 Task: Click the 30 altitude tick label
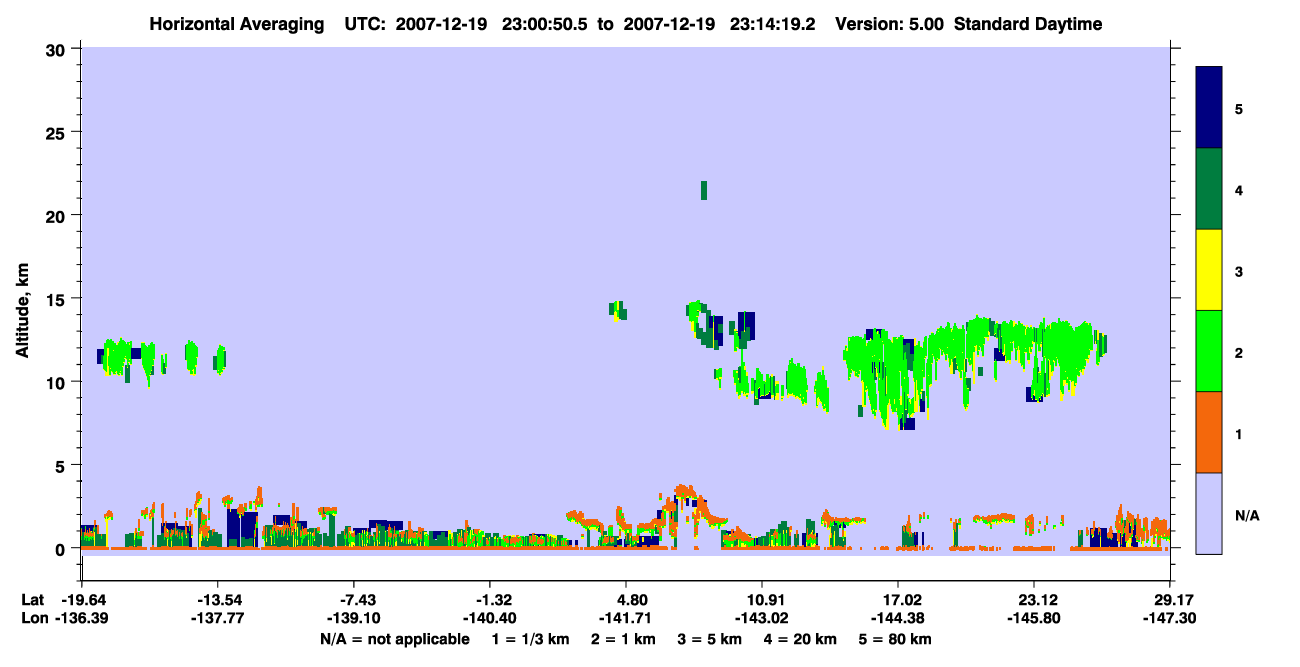pos(57,49)
